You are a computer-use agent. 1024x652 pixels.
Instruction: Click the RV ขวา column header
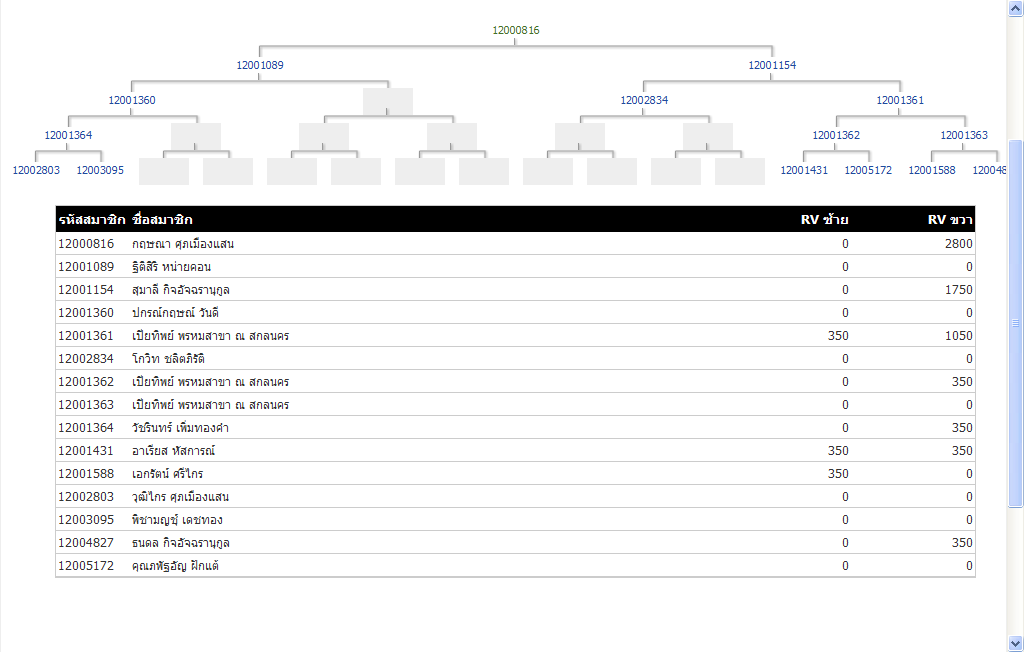click(949, 219)
